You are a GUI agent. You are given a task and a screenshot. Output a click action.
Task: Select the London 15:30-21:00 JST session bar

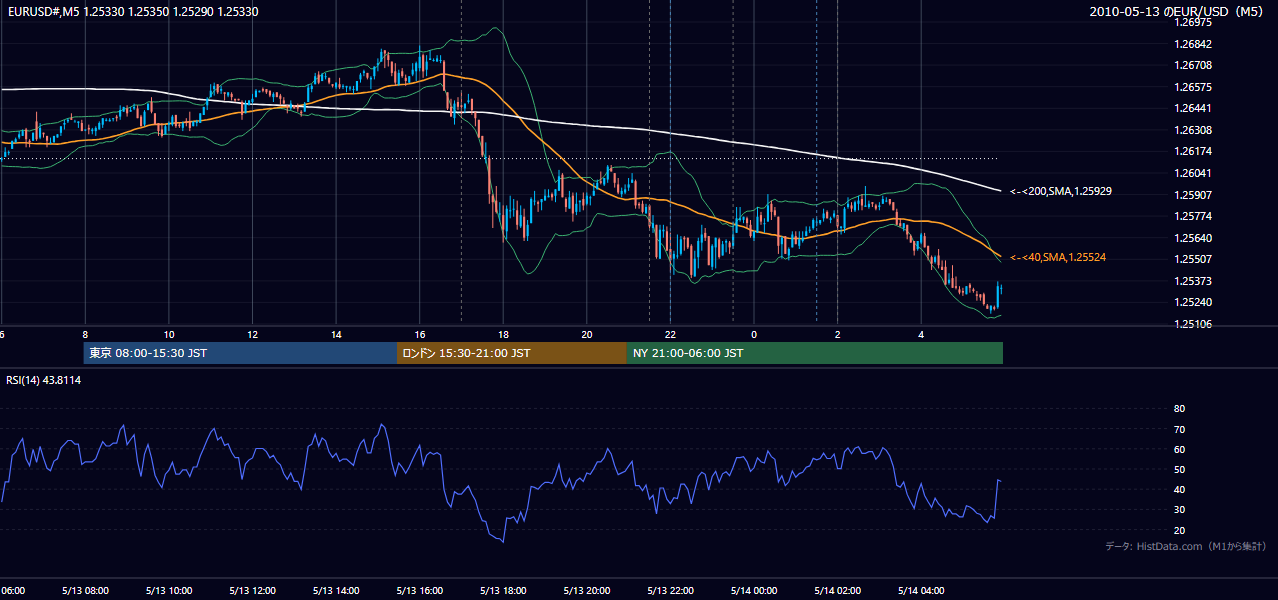pyautogui.click(x=512, y=353)
